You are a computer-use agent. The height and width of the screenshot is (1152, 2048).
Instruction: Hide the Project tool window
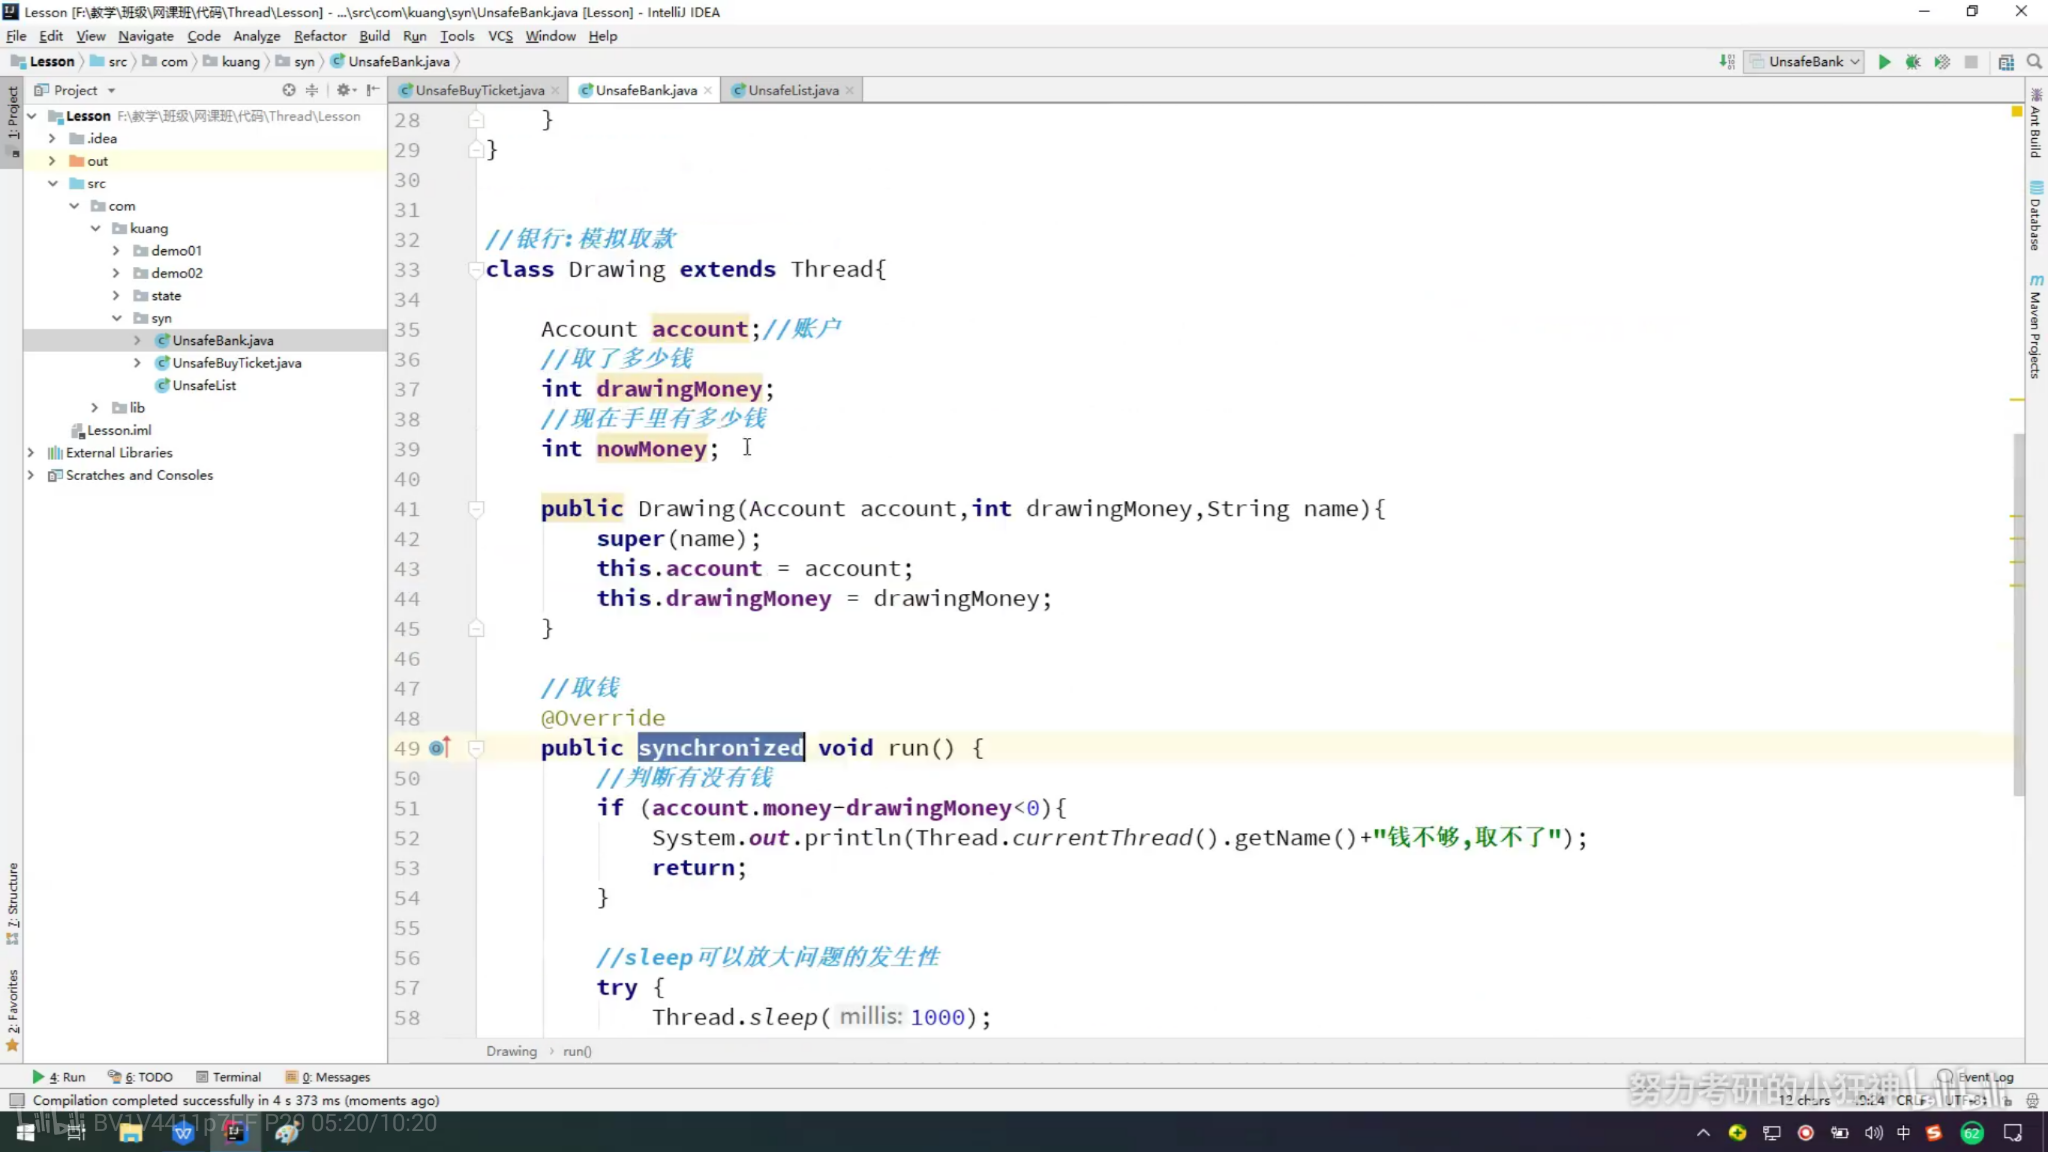[373, 90]
